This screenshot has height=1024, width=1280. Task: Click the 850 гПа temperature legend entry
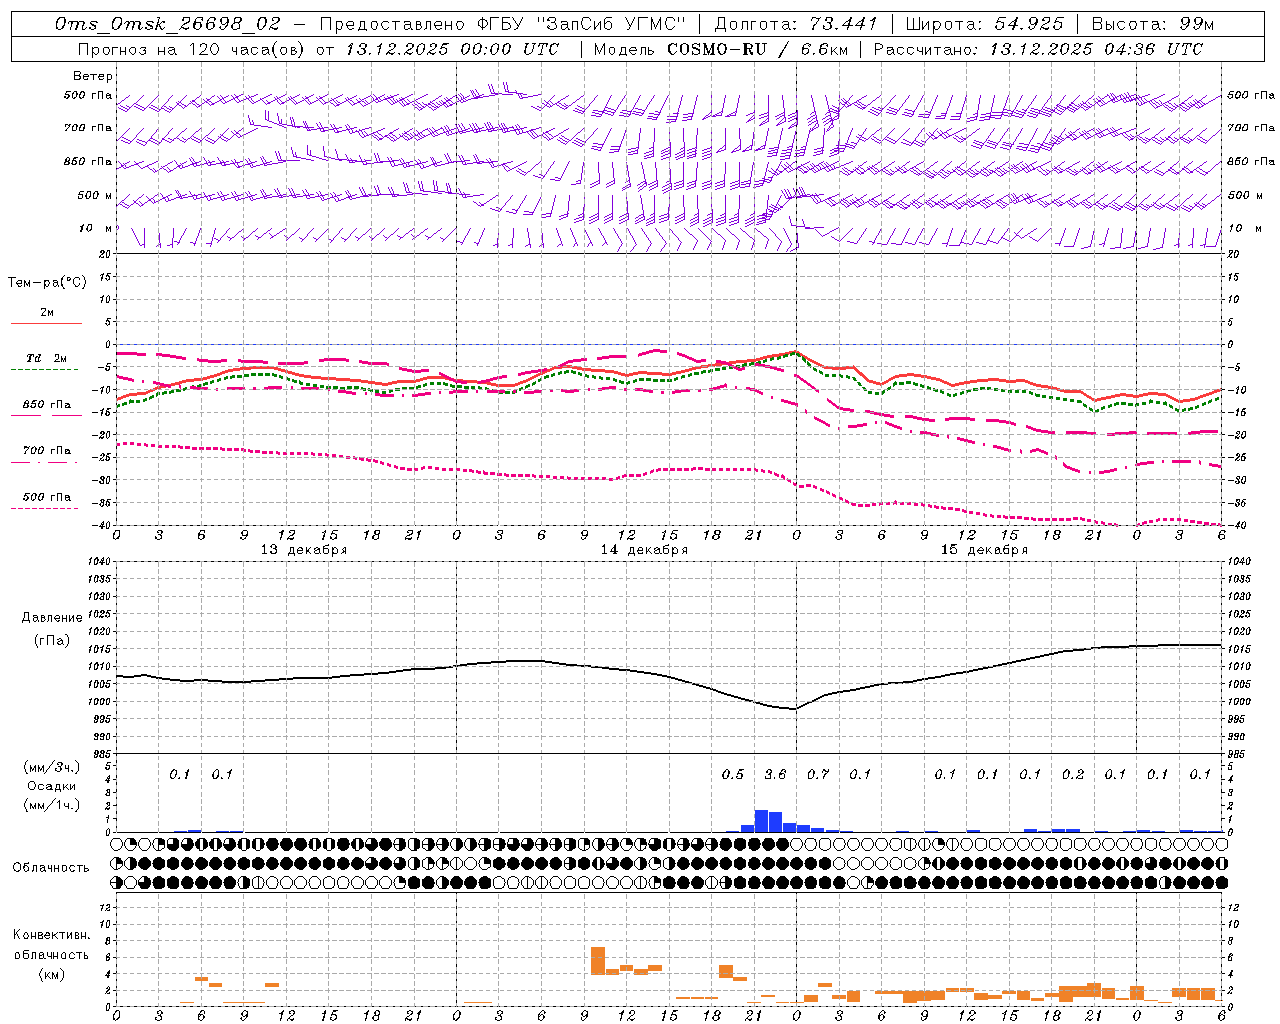coord(46,405)
